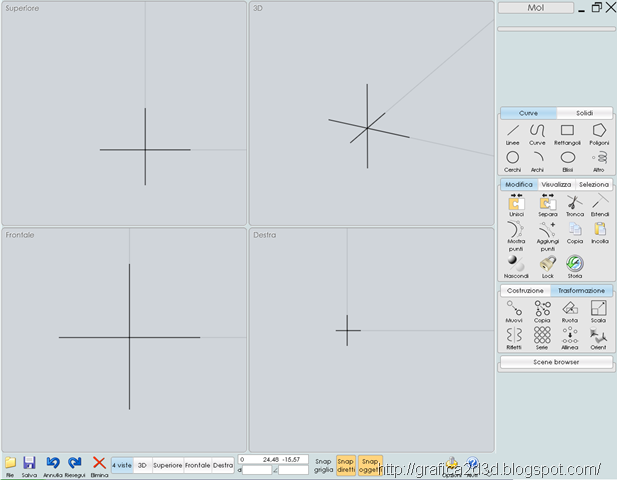Choose the Cerchi circle tool
The height and width of the screenshot is (480, 617).
click(512, 162)
